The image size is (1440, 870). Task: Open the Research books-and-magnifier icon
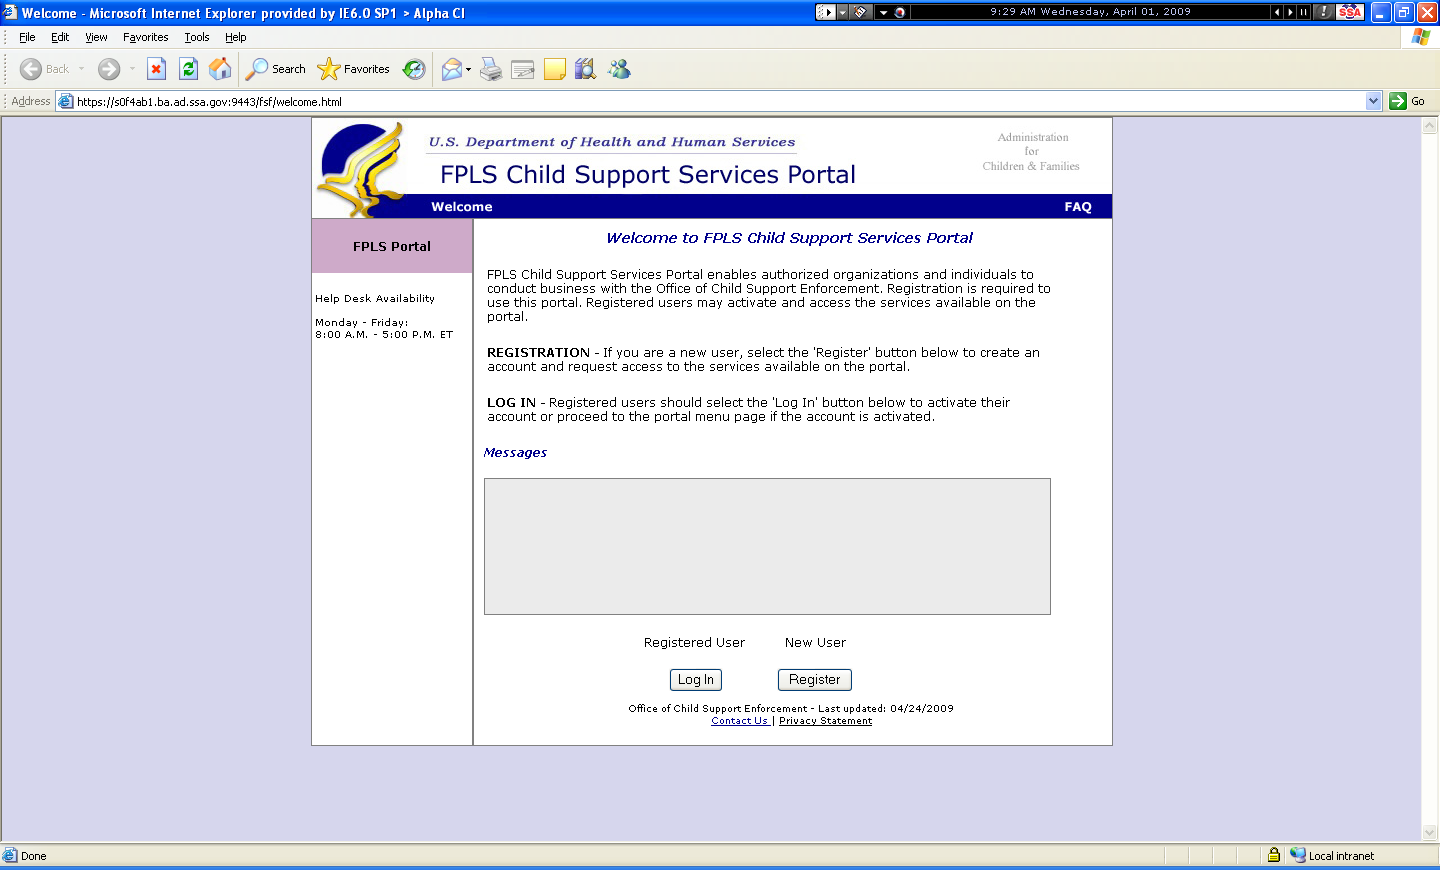pos(586,69)
